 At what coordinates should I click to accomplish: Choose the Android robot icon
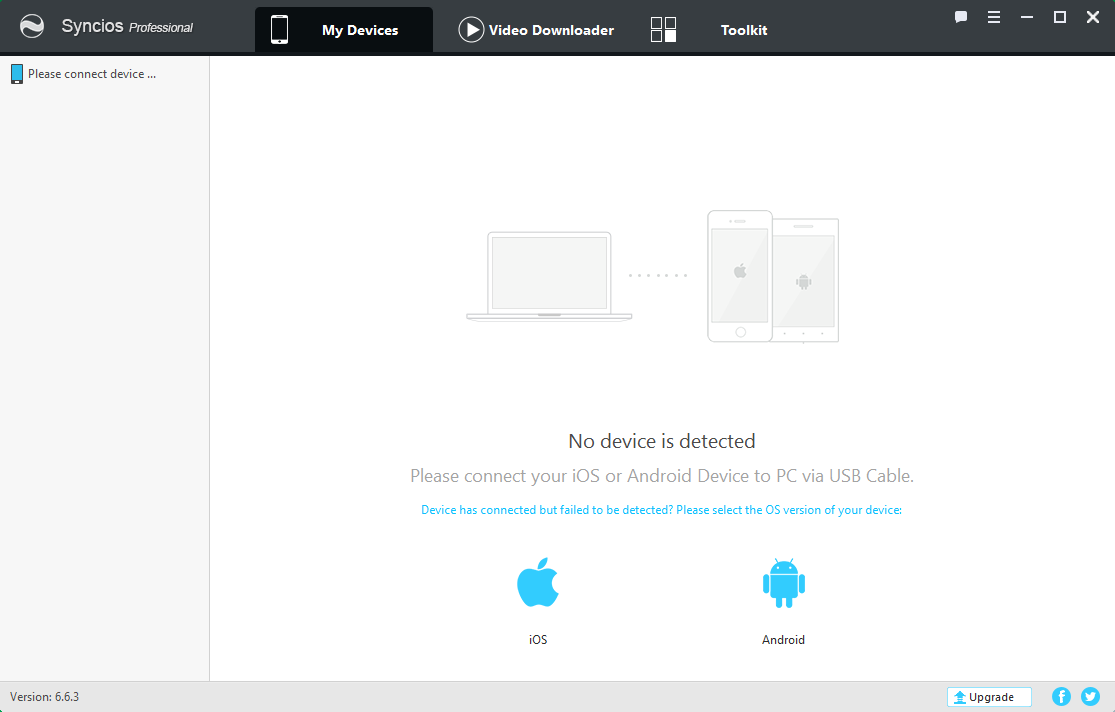(784, 583)
